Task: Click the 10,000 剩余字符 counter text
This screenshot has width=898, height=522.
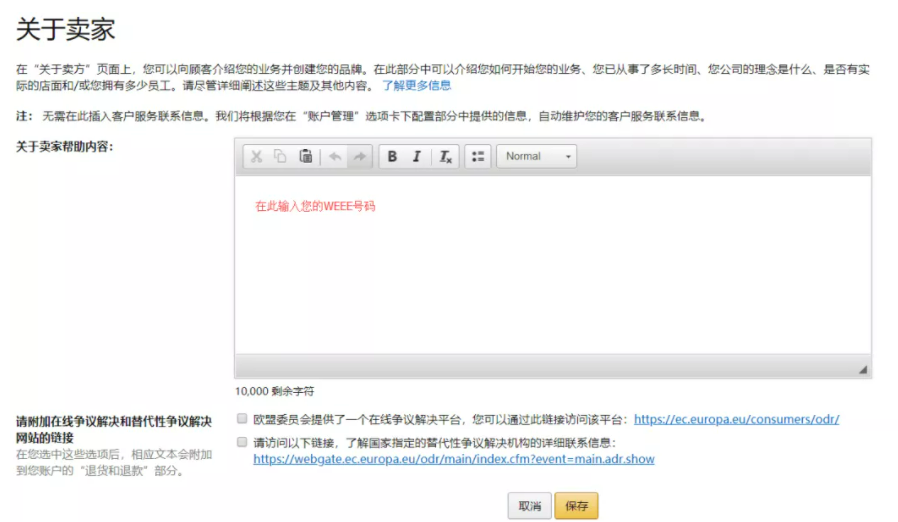Action: pyautogui.click(x=274, y=391)
